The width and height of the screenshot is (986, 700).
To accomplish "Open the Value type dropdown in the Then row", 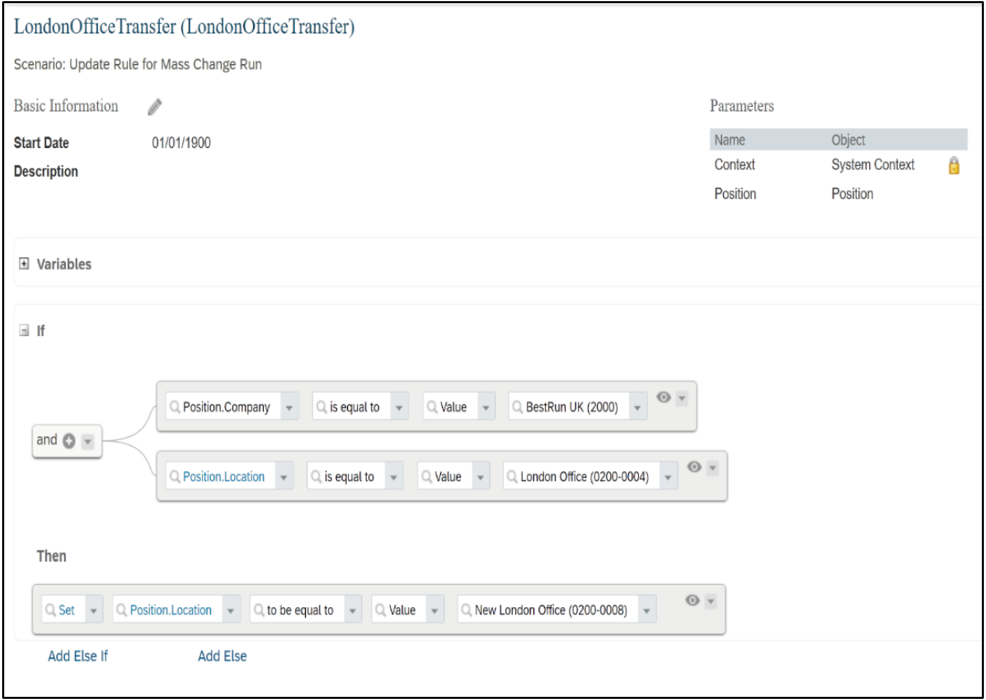I will coord(435,610).
